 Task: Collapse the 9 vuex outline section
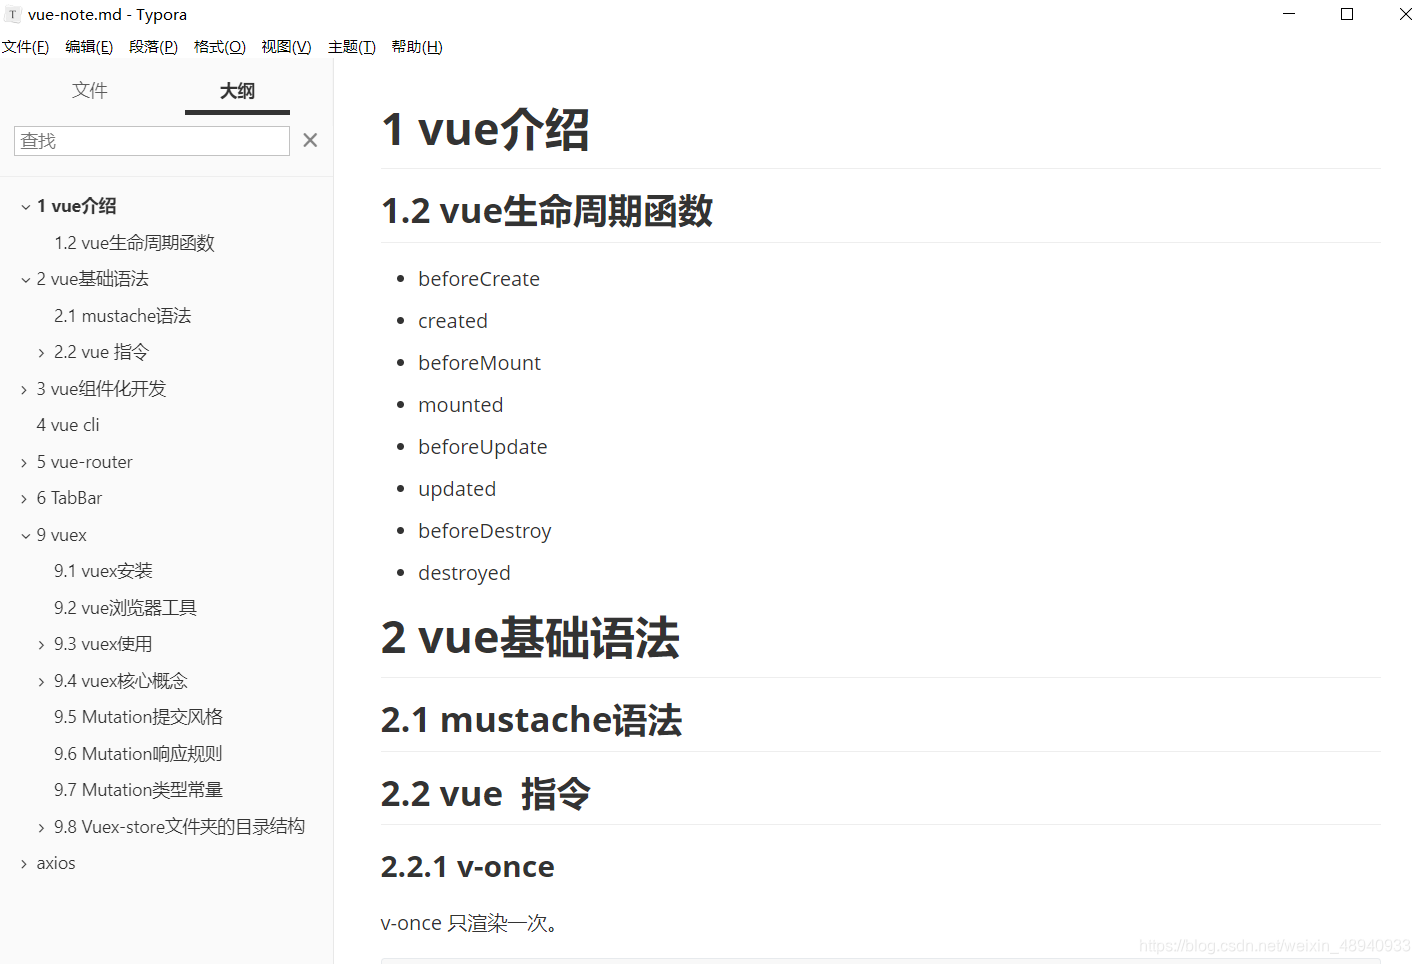point(25,536)
